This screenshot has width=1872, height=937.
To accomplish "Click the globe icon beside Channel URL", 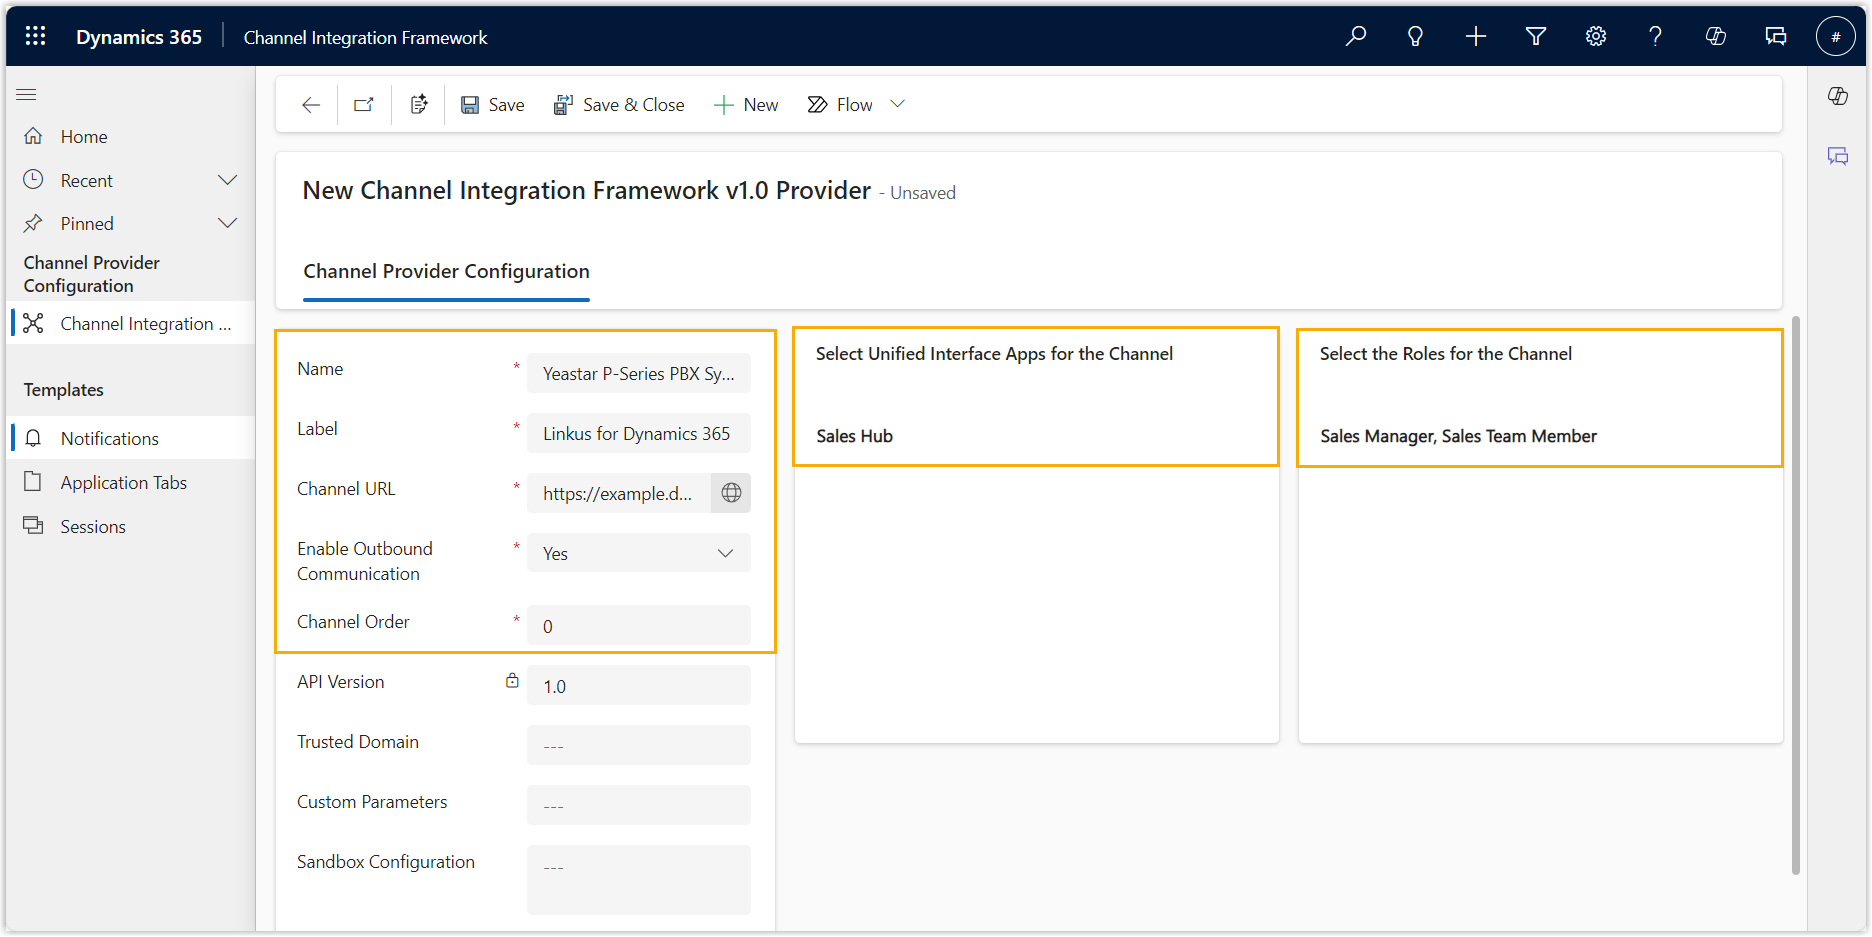I will (x=731, y=493).
